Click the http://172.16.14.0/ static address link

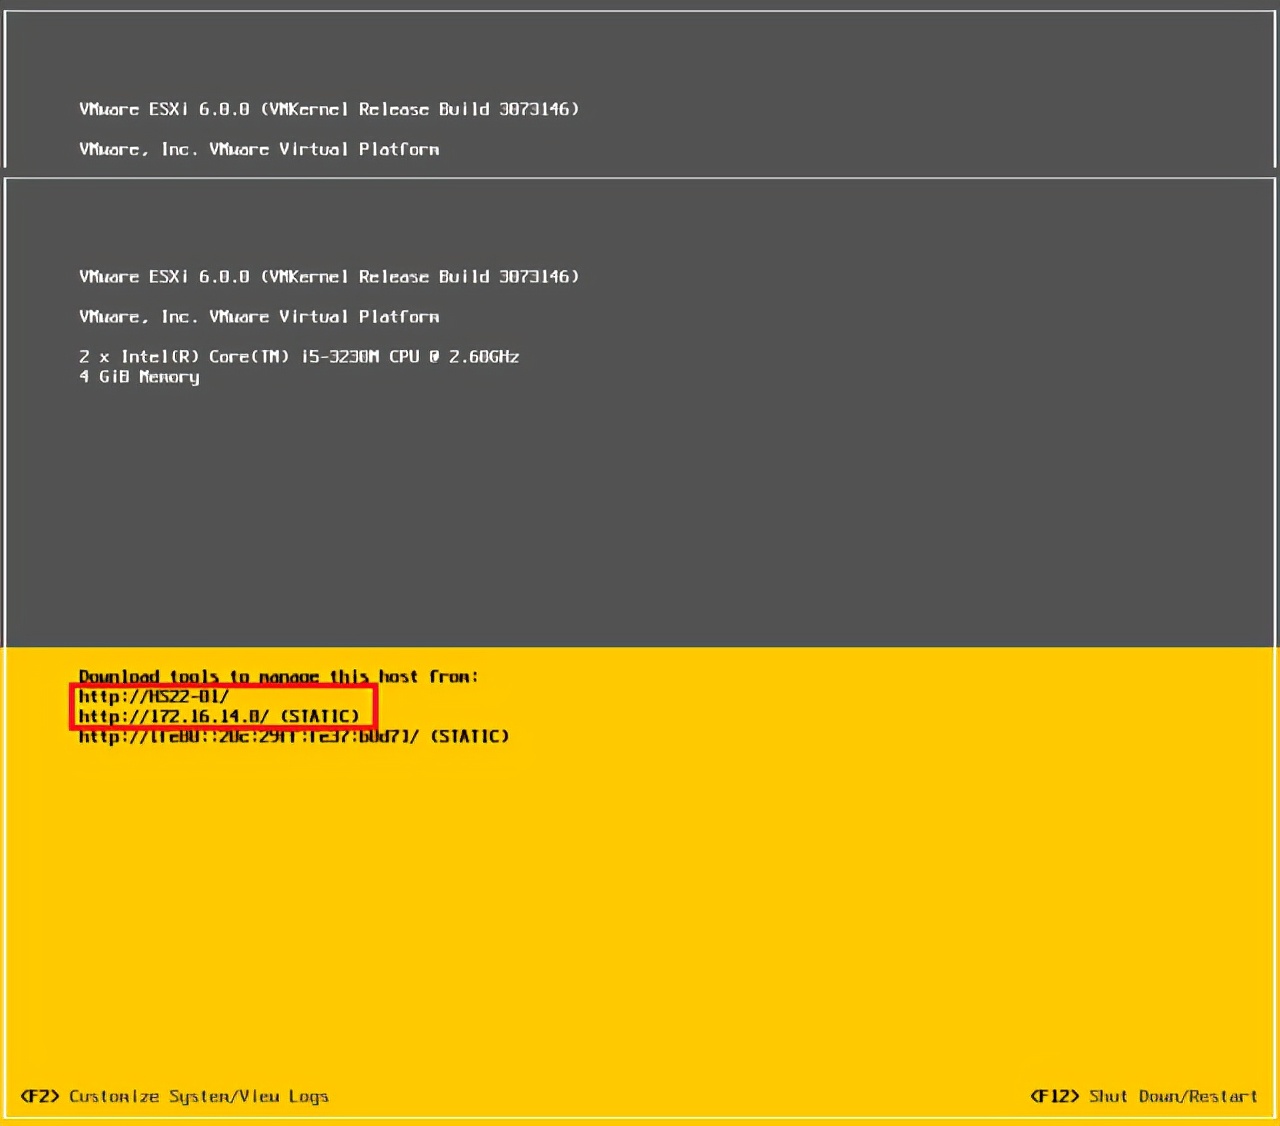(x=173, y=716)
